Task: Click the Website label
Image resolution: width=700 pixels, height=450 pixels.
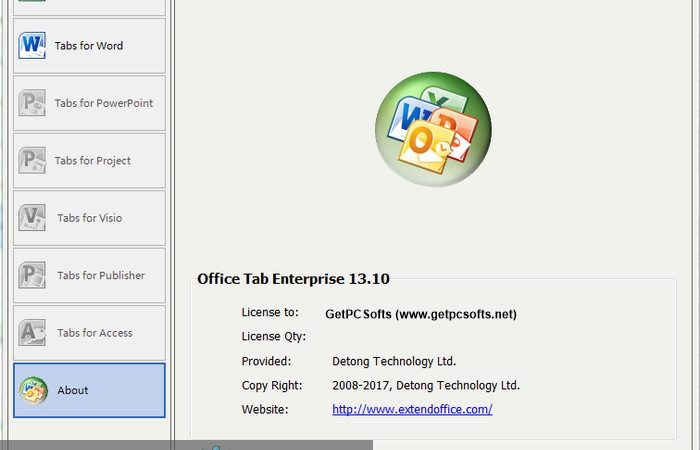Action: point(265,409)
